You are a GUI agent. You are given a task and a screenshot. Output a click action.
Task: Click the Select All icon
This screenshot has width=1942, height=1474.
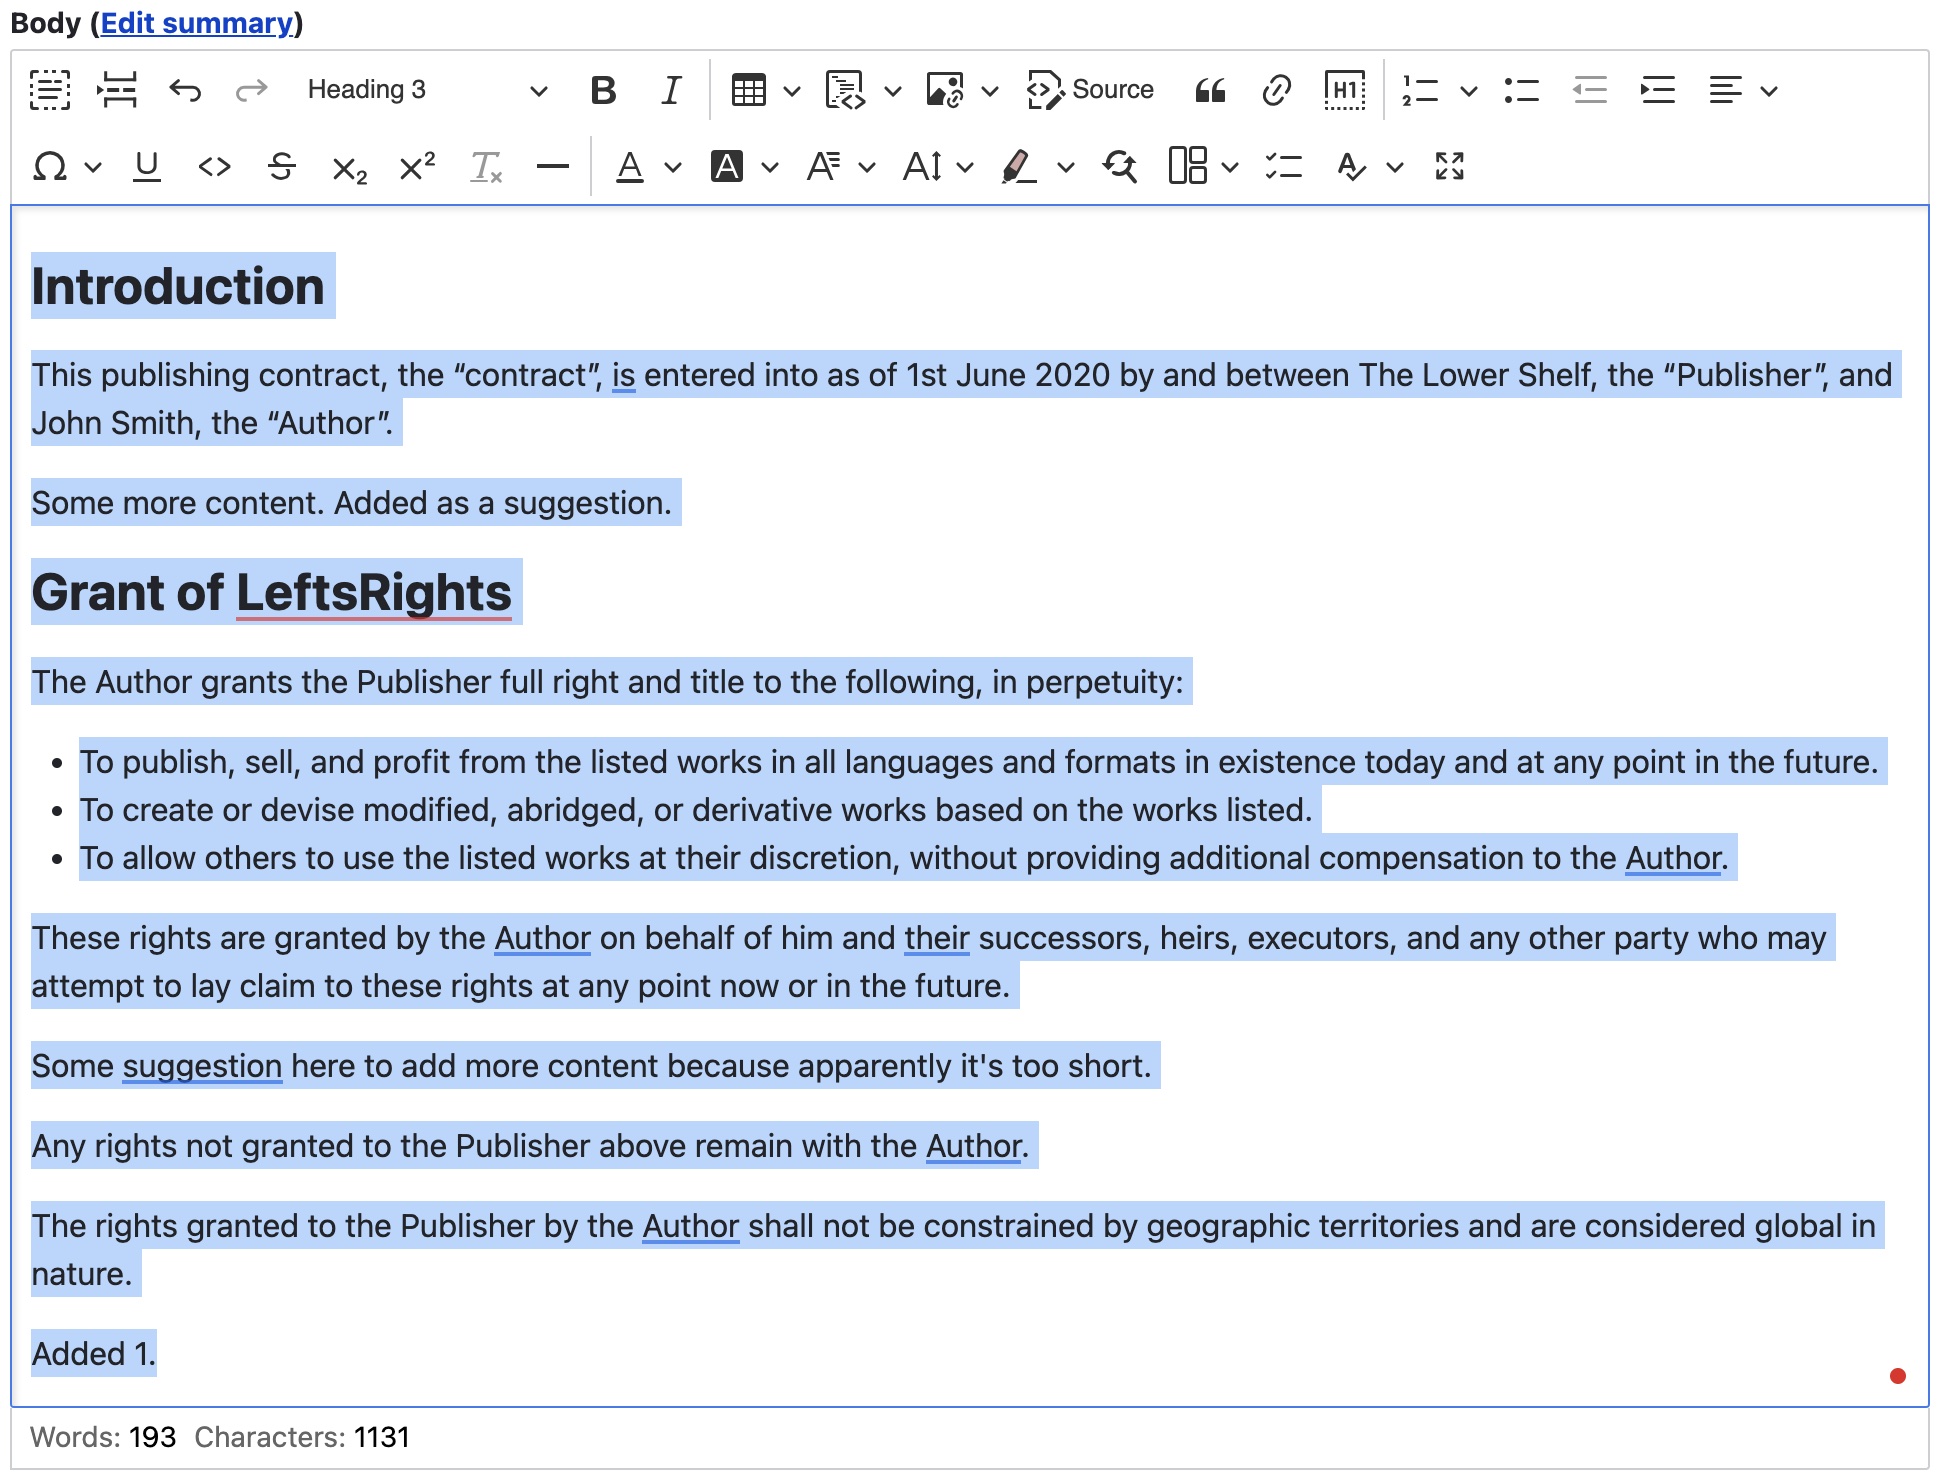pos(50,90)
